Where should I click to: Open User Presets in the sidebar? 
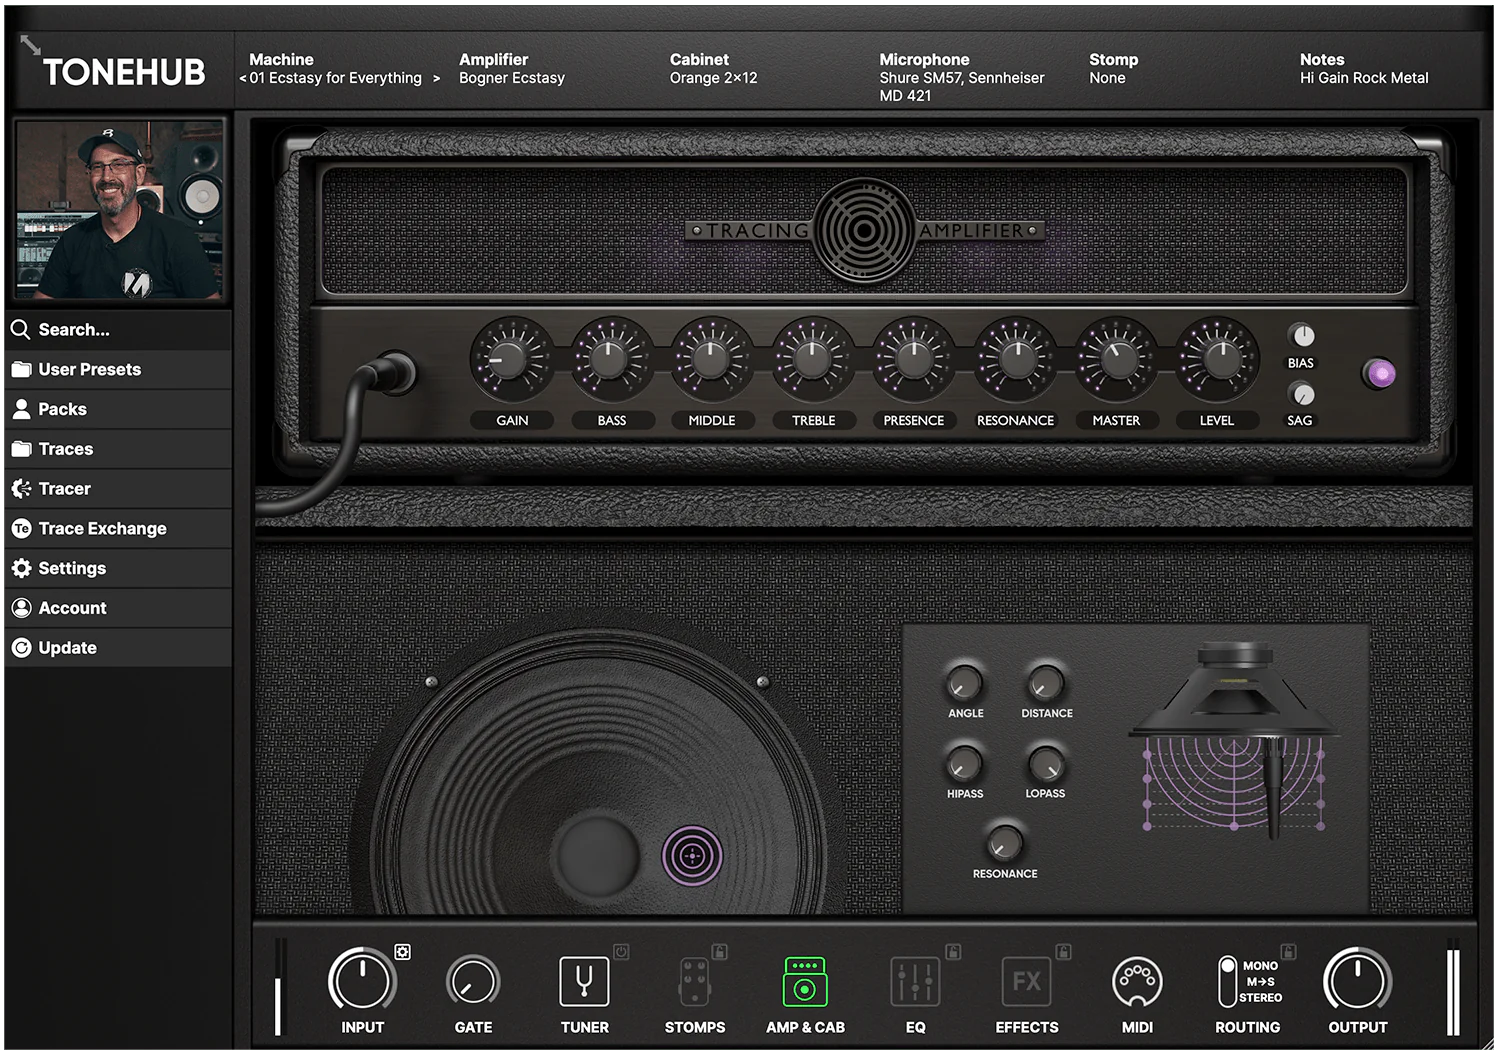[x=118, y=369]
